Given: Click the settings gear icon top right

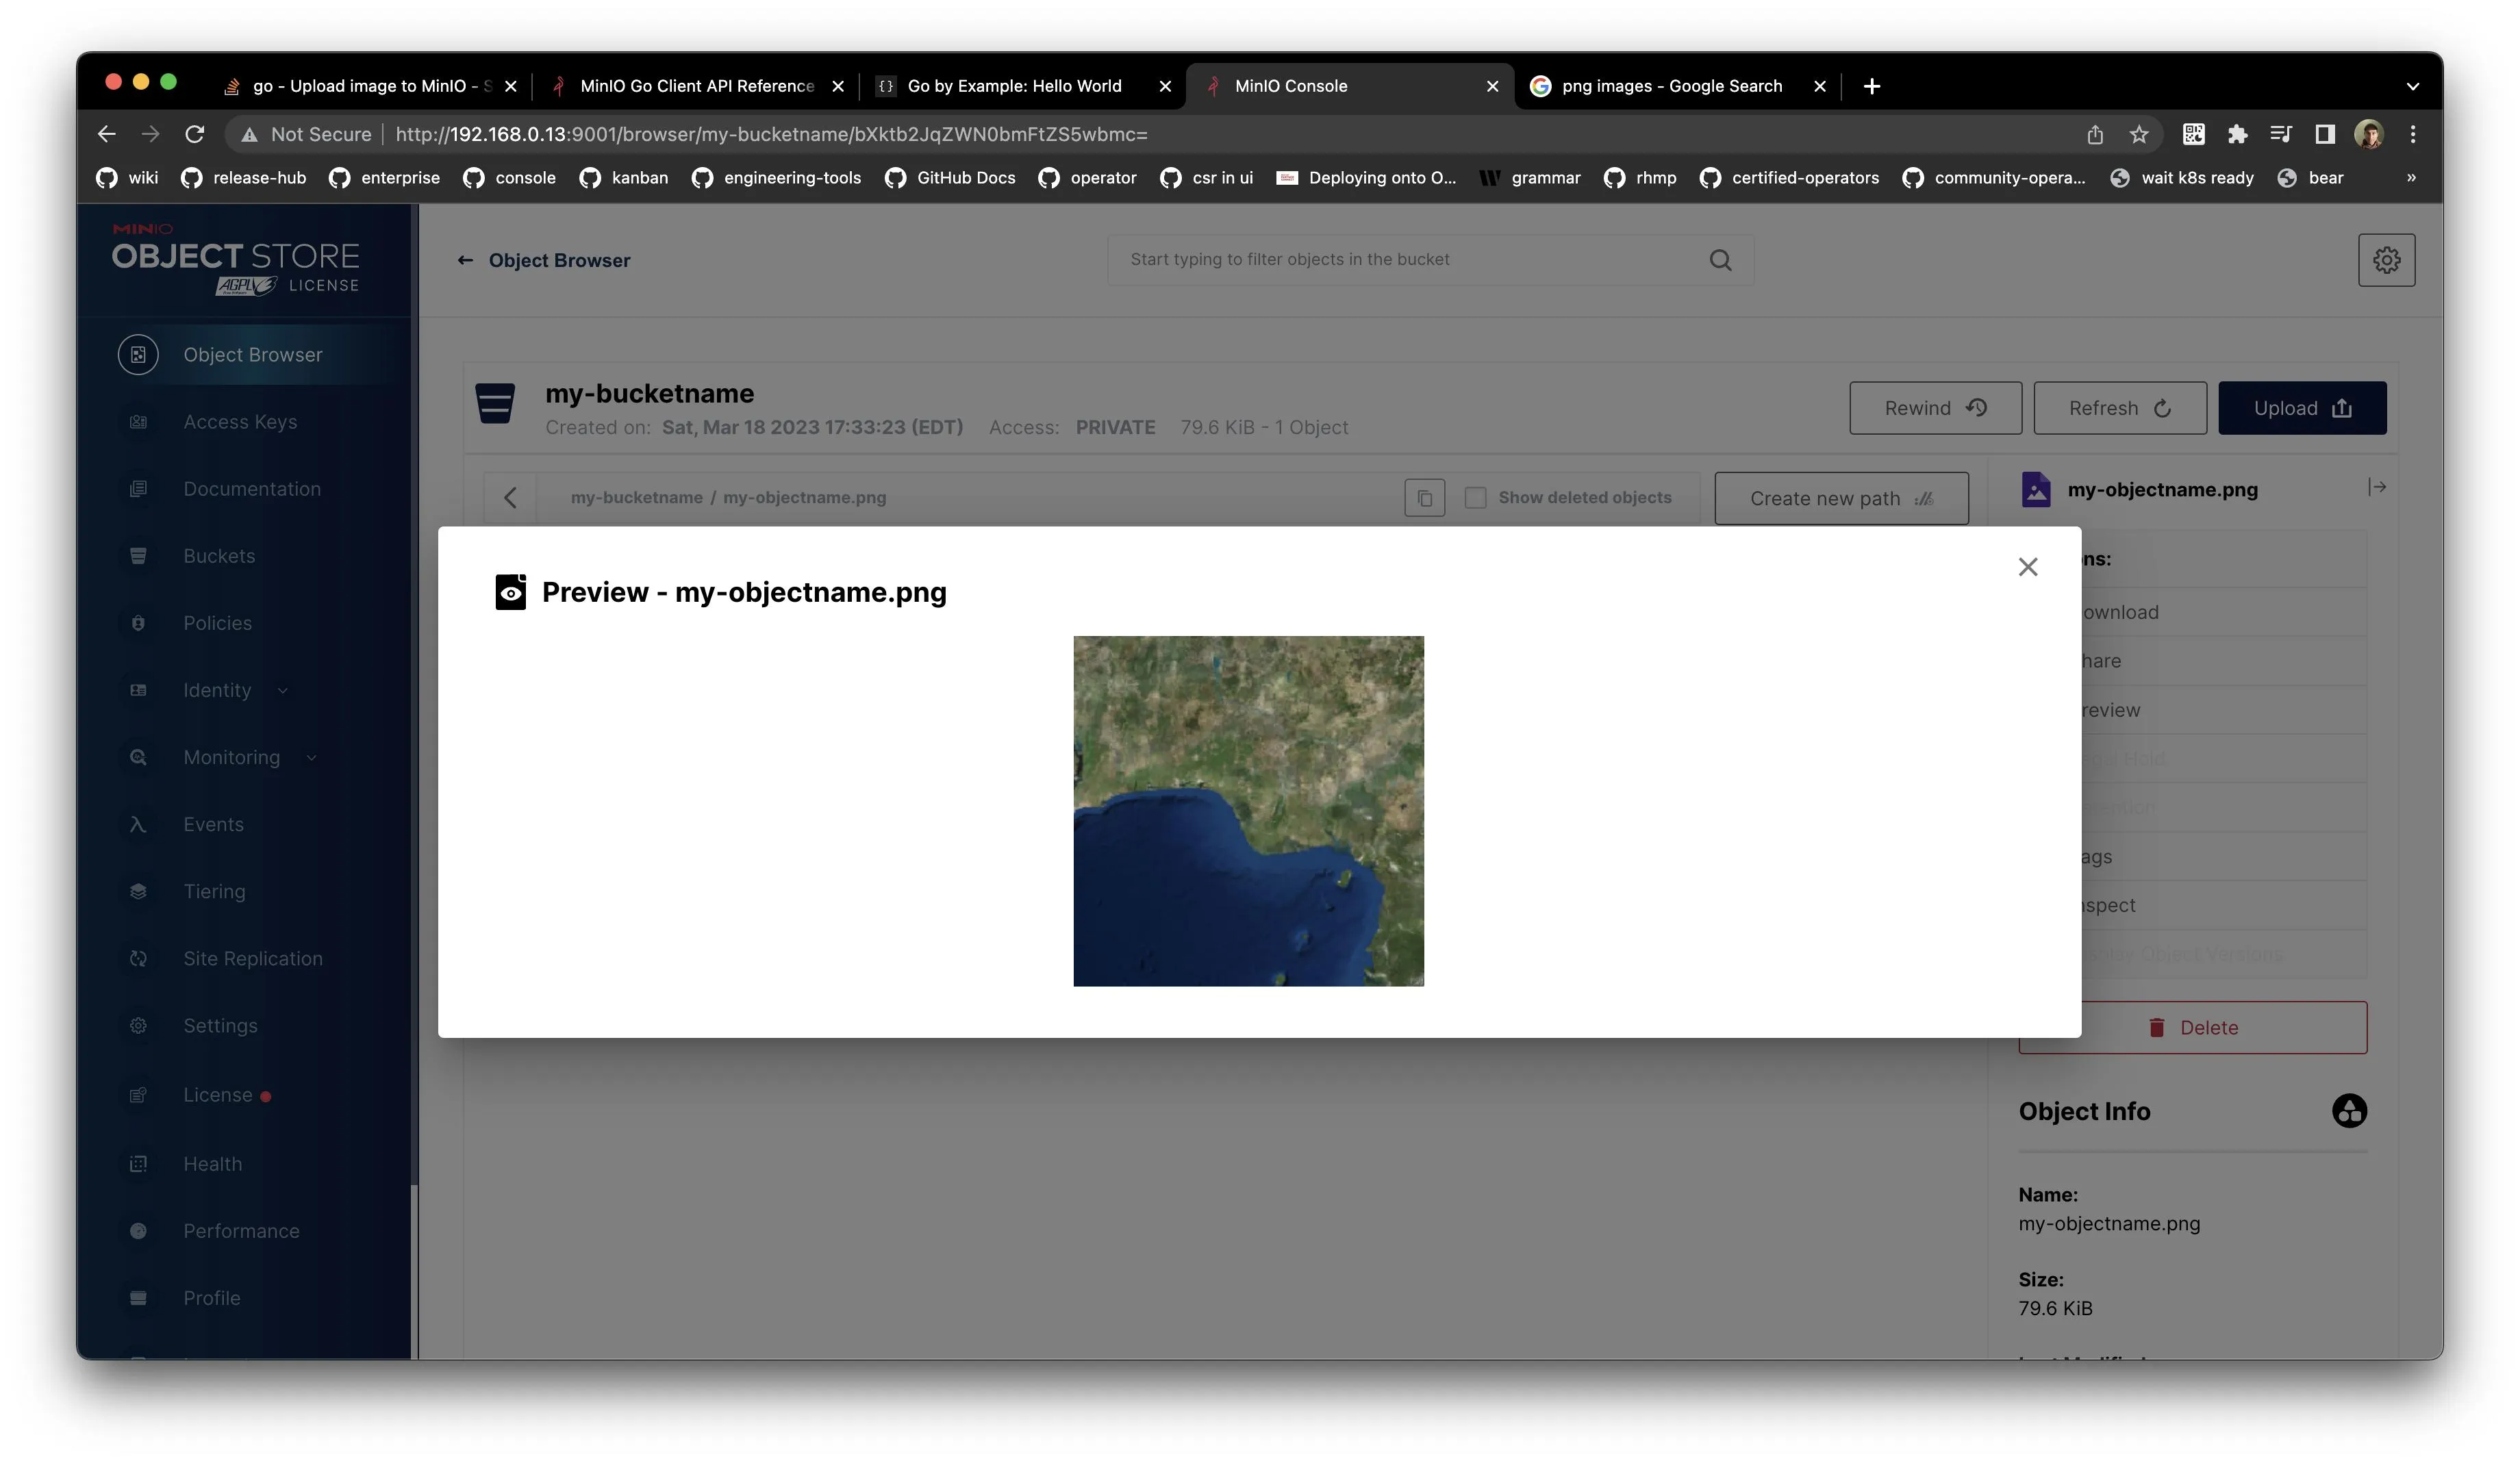Looking at the screenshot, I should (2386, 260).
